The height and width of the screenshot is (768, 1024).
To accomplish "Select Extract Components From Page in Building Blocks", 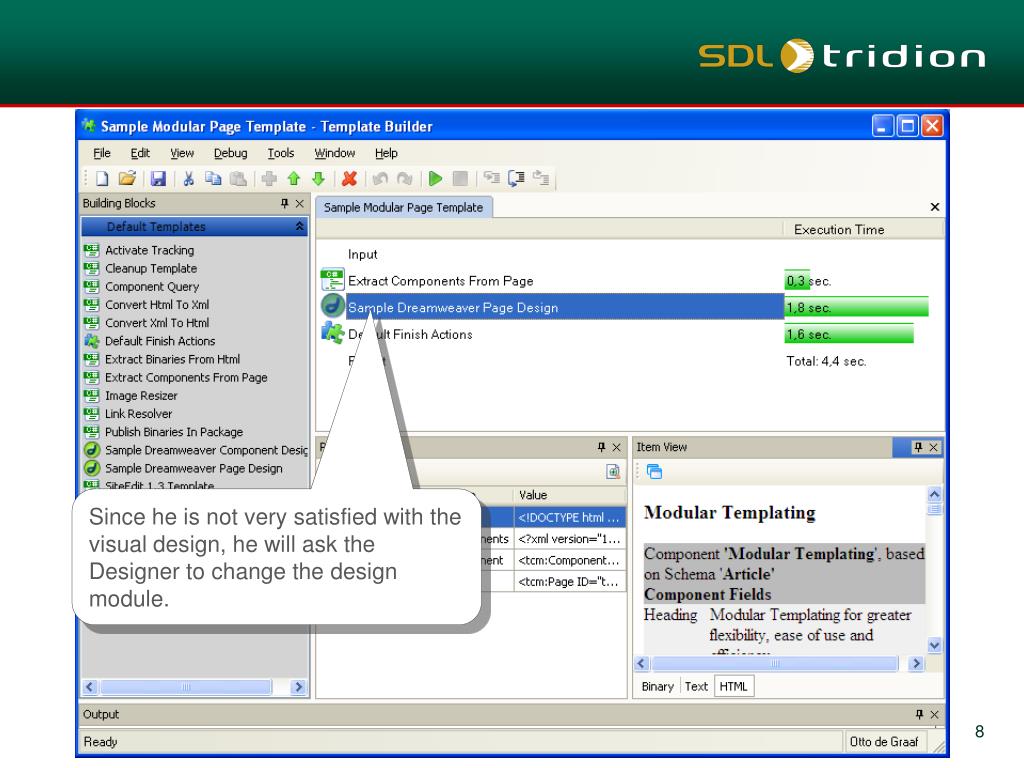I will pyautogui.click(x=186, y=377).
